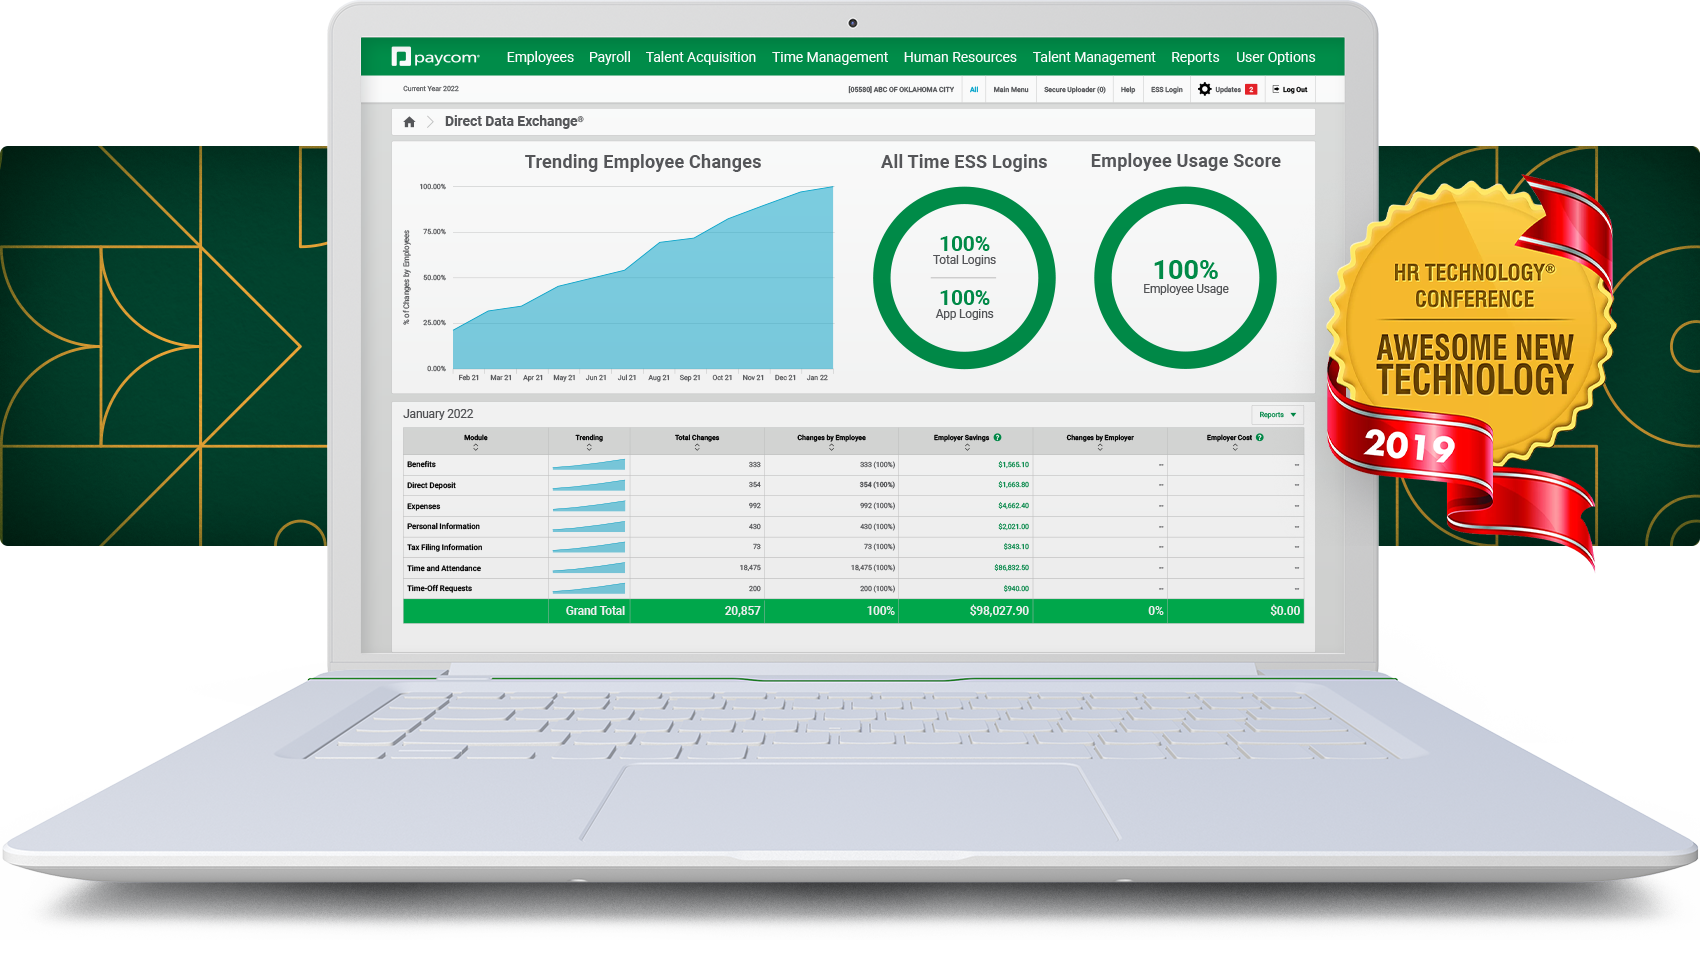Screen dimensions: 1700x956
Task: Click the Employee Usage score ring
Action: point(1185,277)
